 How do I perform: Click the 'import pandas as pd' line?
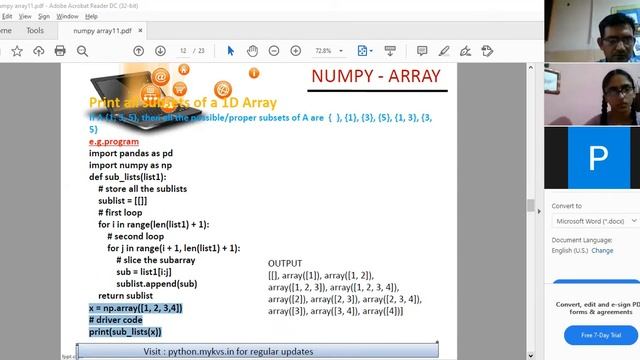pyautogui.click(x=131, y=153)
